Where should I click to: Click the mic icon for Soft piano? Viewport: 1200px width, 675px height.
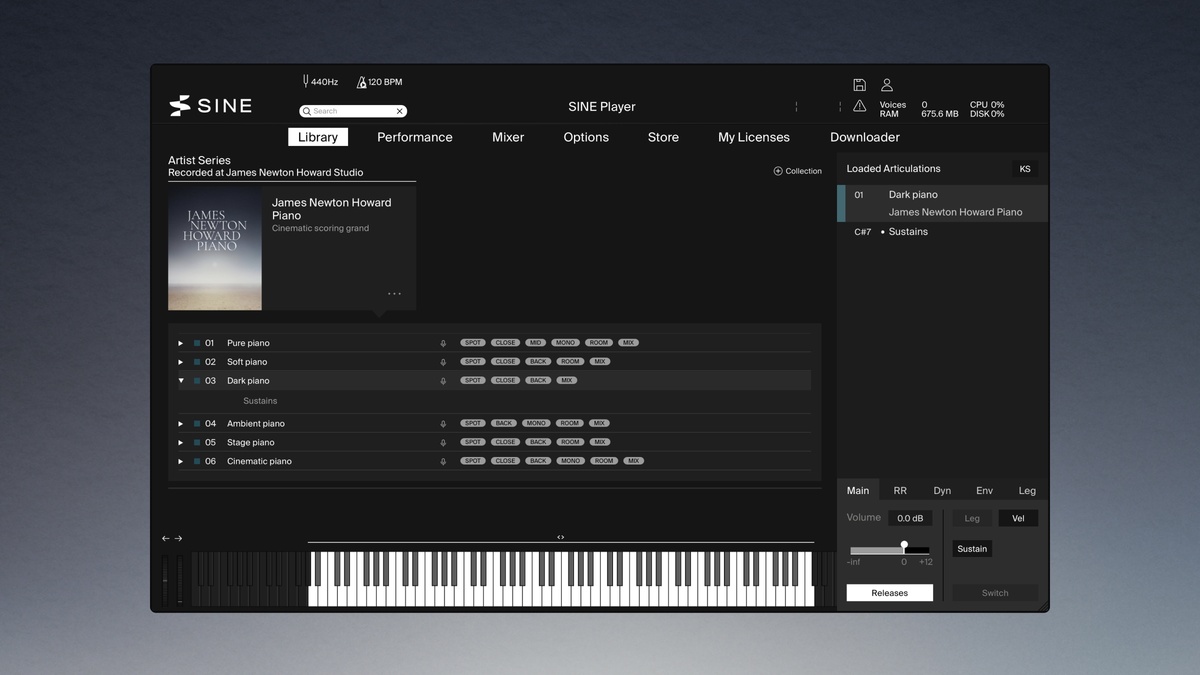coord(443,362)
